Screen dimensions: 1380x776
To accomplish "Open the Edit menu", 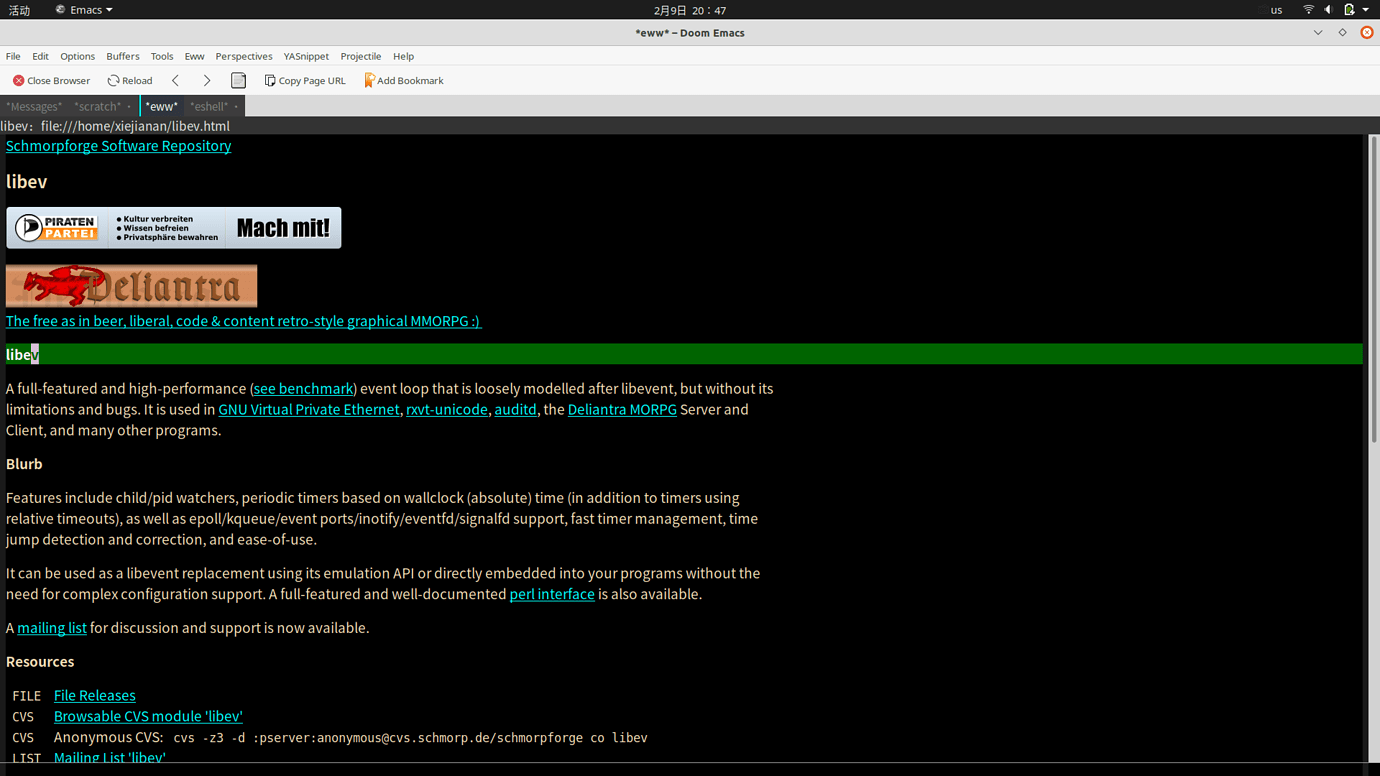I will (x=40, y=57).
